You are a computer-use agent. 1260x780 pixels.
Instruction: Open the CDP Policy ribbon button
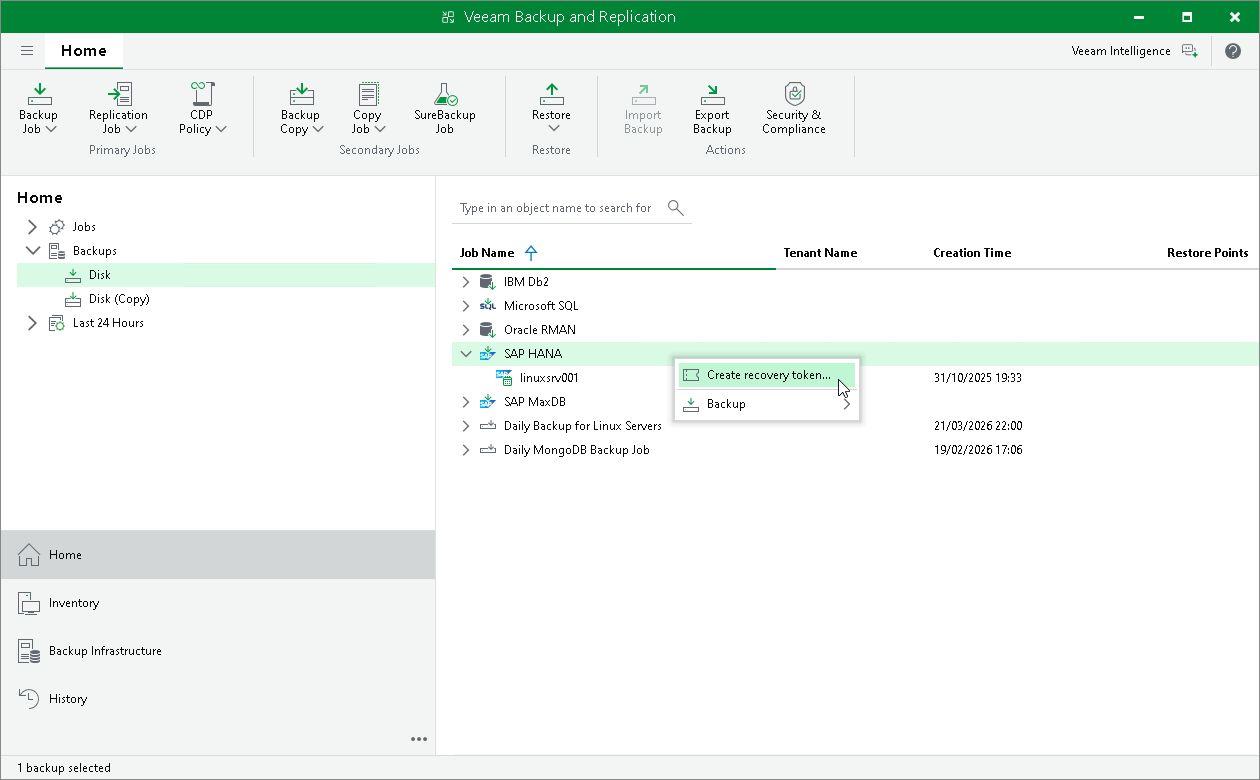[202, 108]
